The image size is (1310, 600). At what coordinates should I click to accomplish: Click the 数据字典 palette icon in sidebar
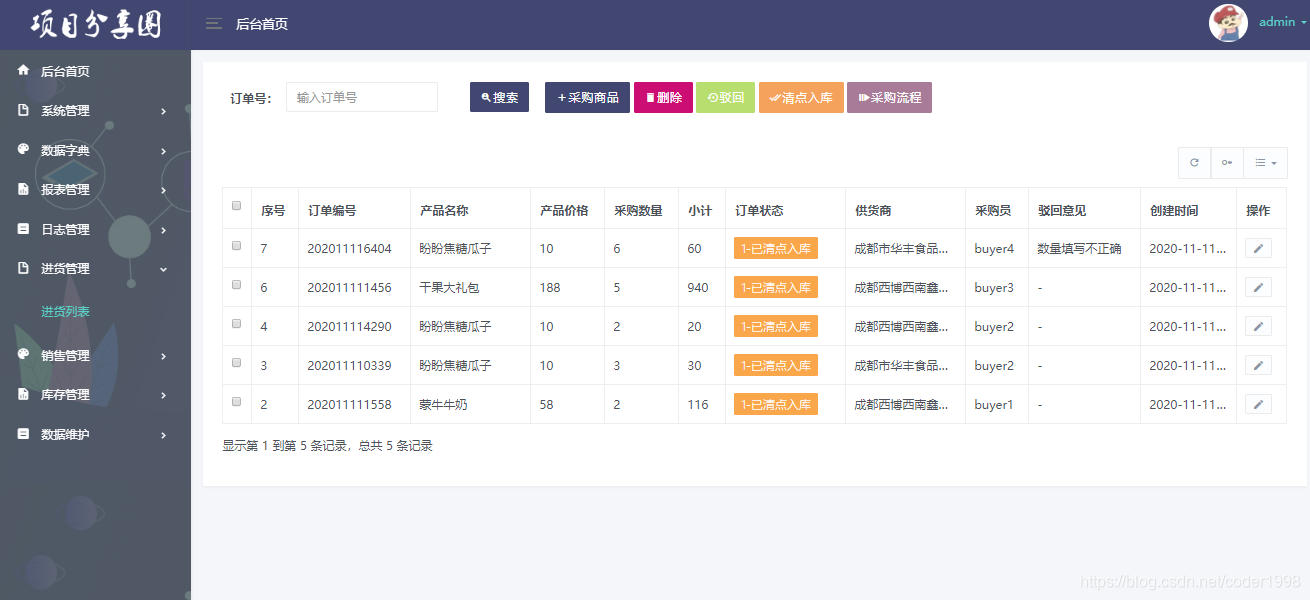tap(23, 150)
